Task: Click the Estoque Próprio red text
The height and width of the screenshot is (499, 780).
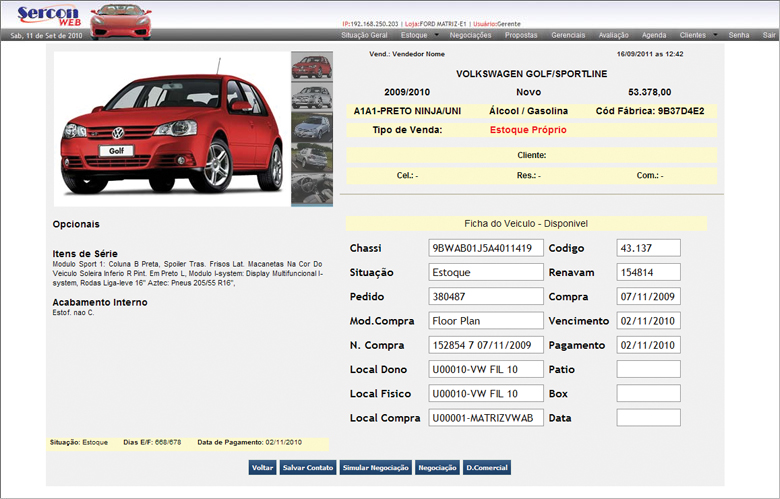Action: [528, 130]
